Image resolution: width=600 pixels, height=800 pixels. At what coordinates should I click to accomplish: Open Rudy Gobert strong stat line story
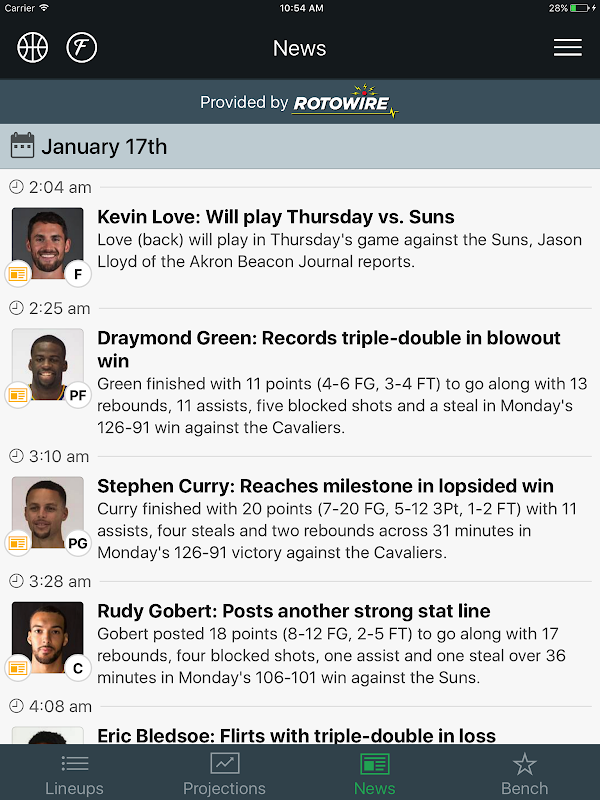tap(294, 611)
